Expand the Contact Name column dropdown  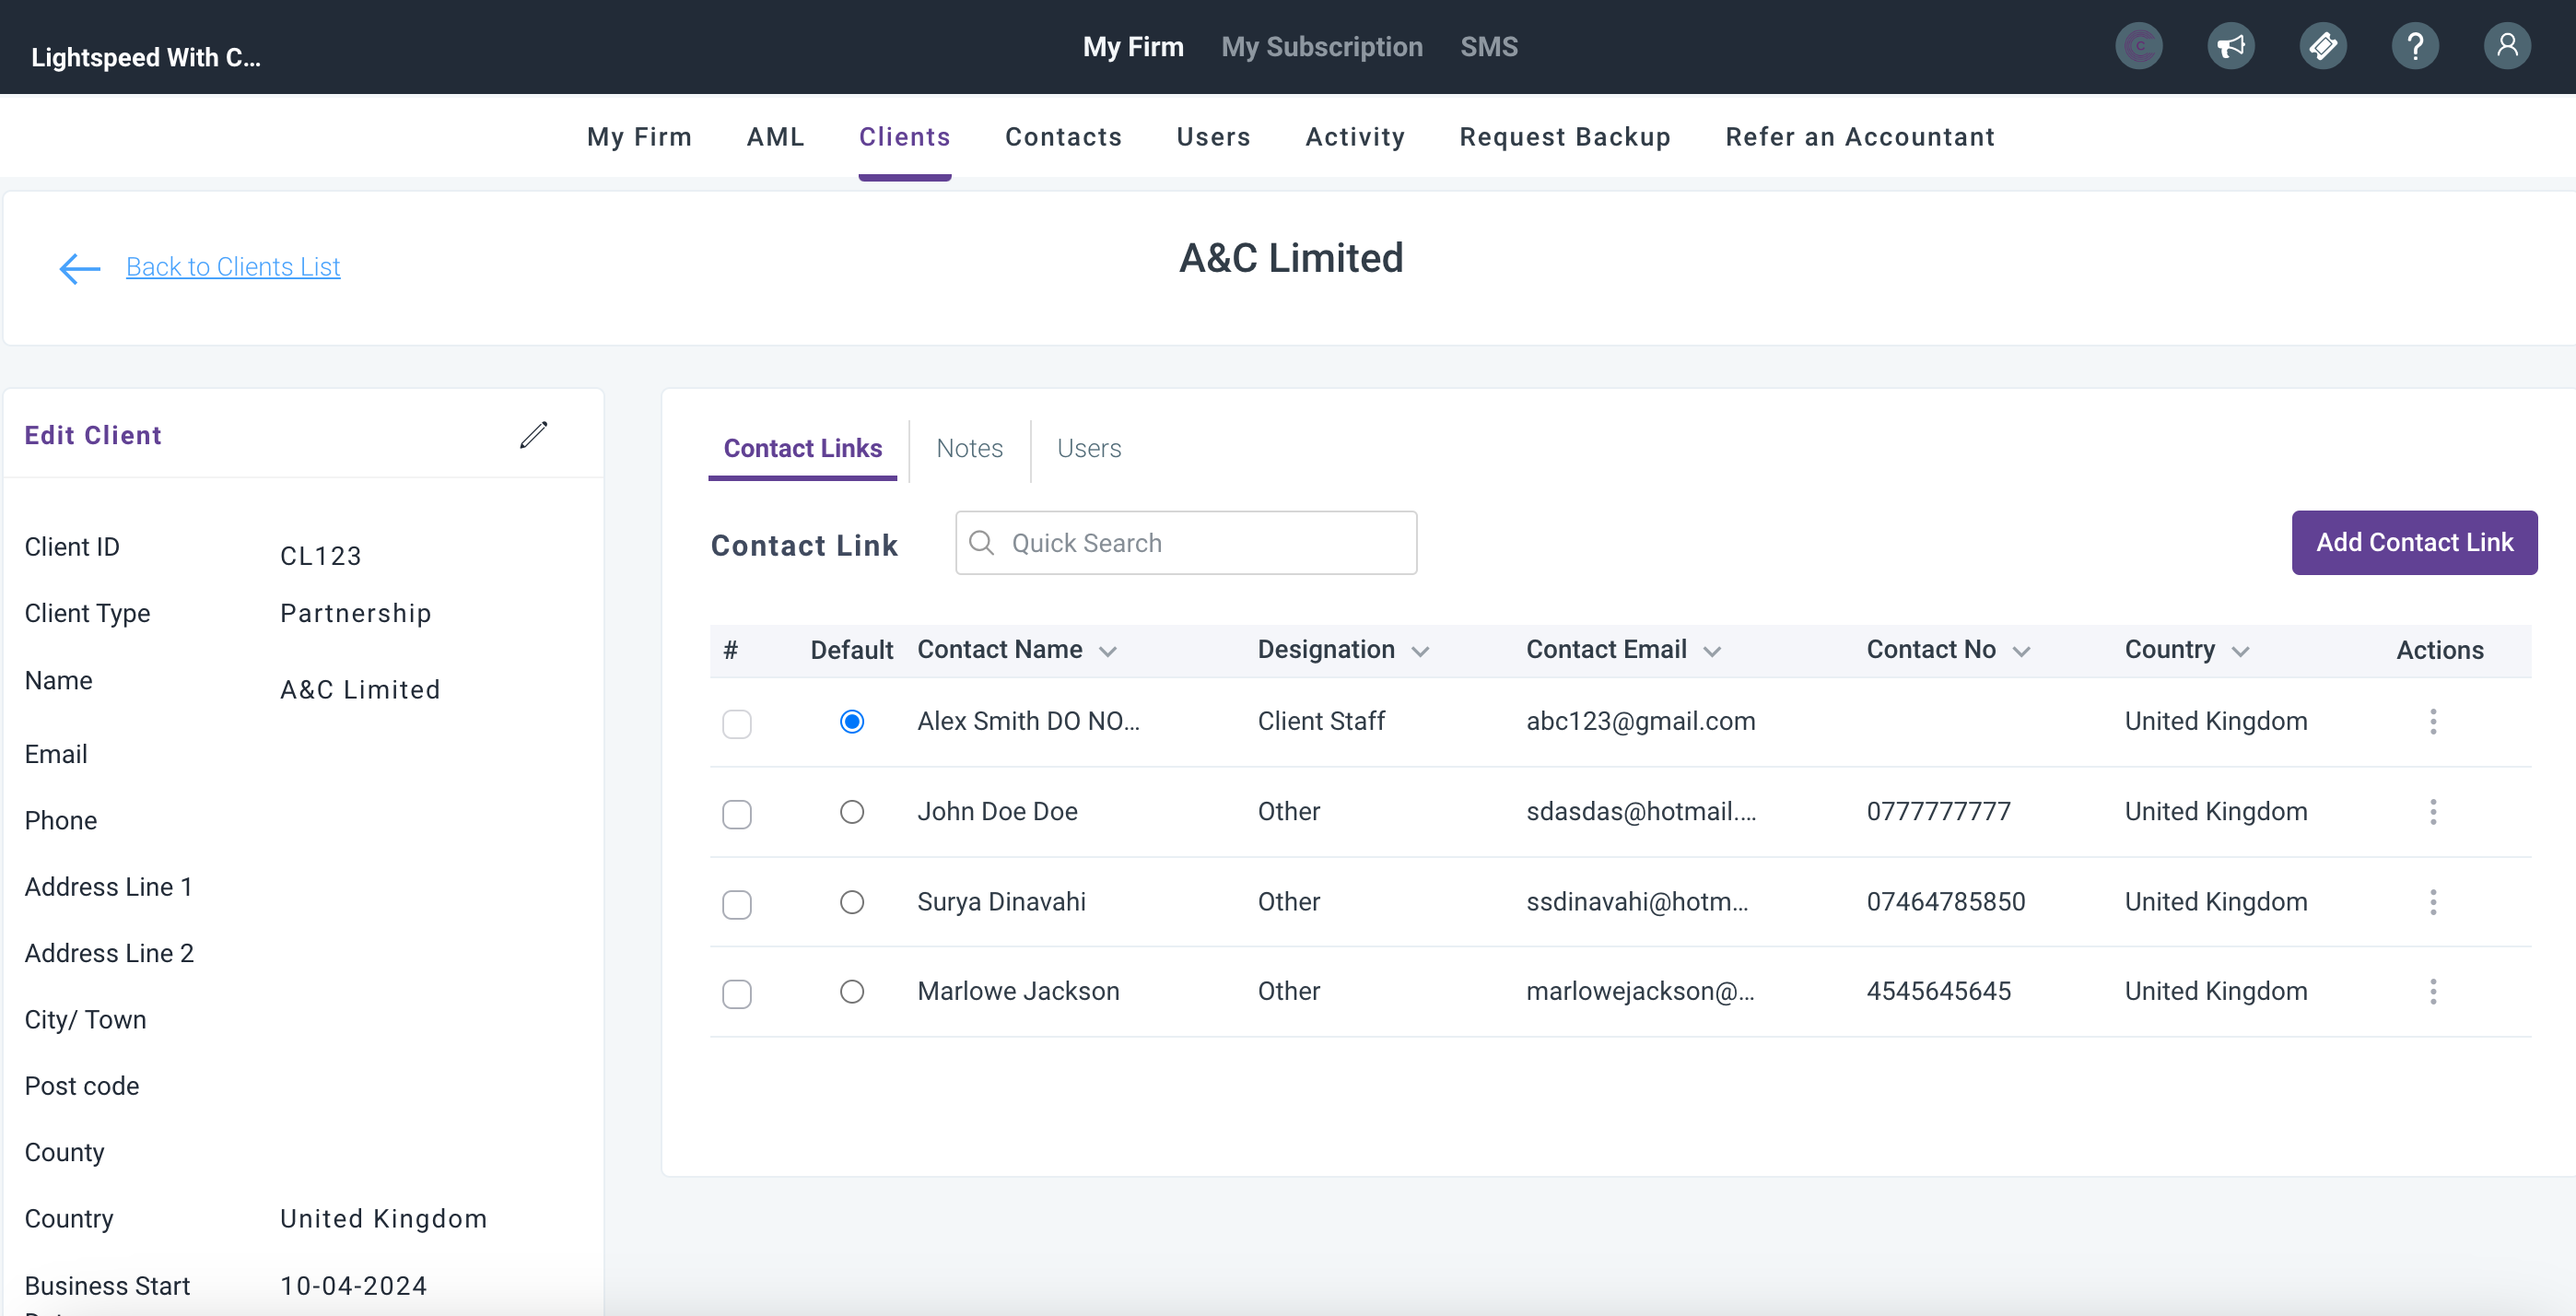[1107, 651]
